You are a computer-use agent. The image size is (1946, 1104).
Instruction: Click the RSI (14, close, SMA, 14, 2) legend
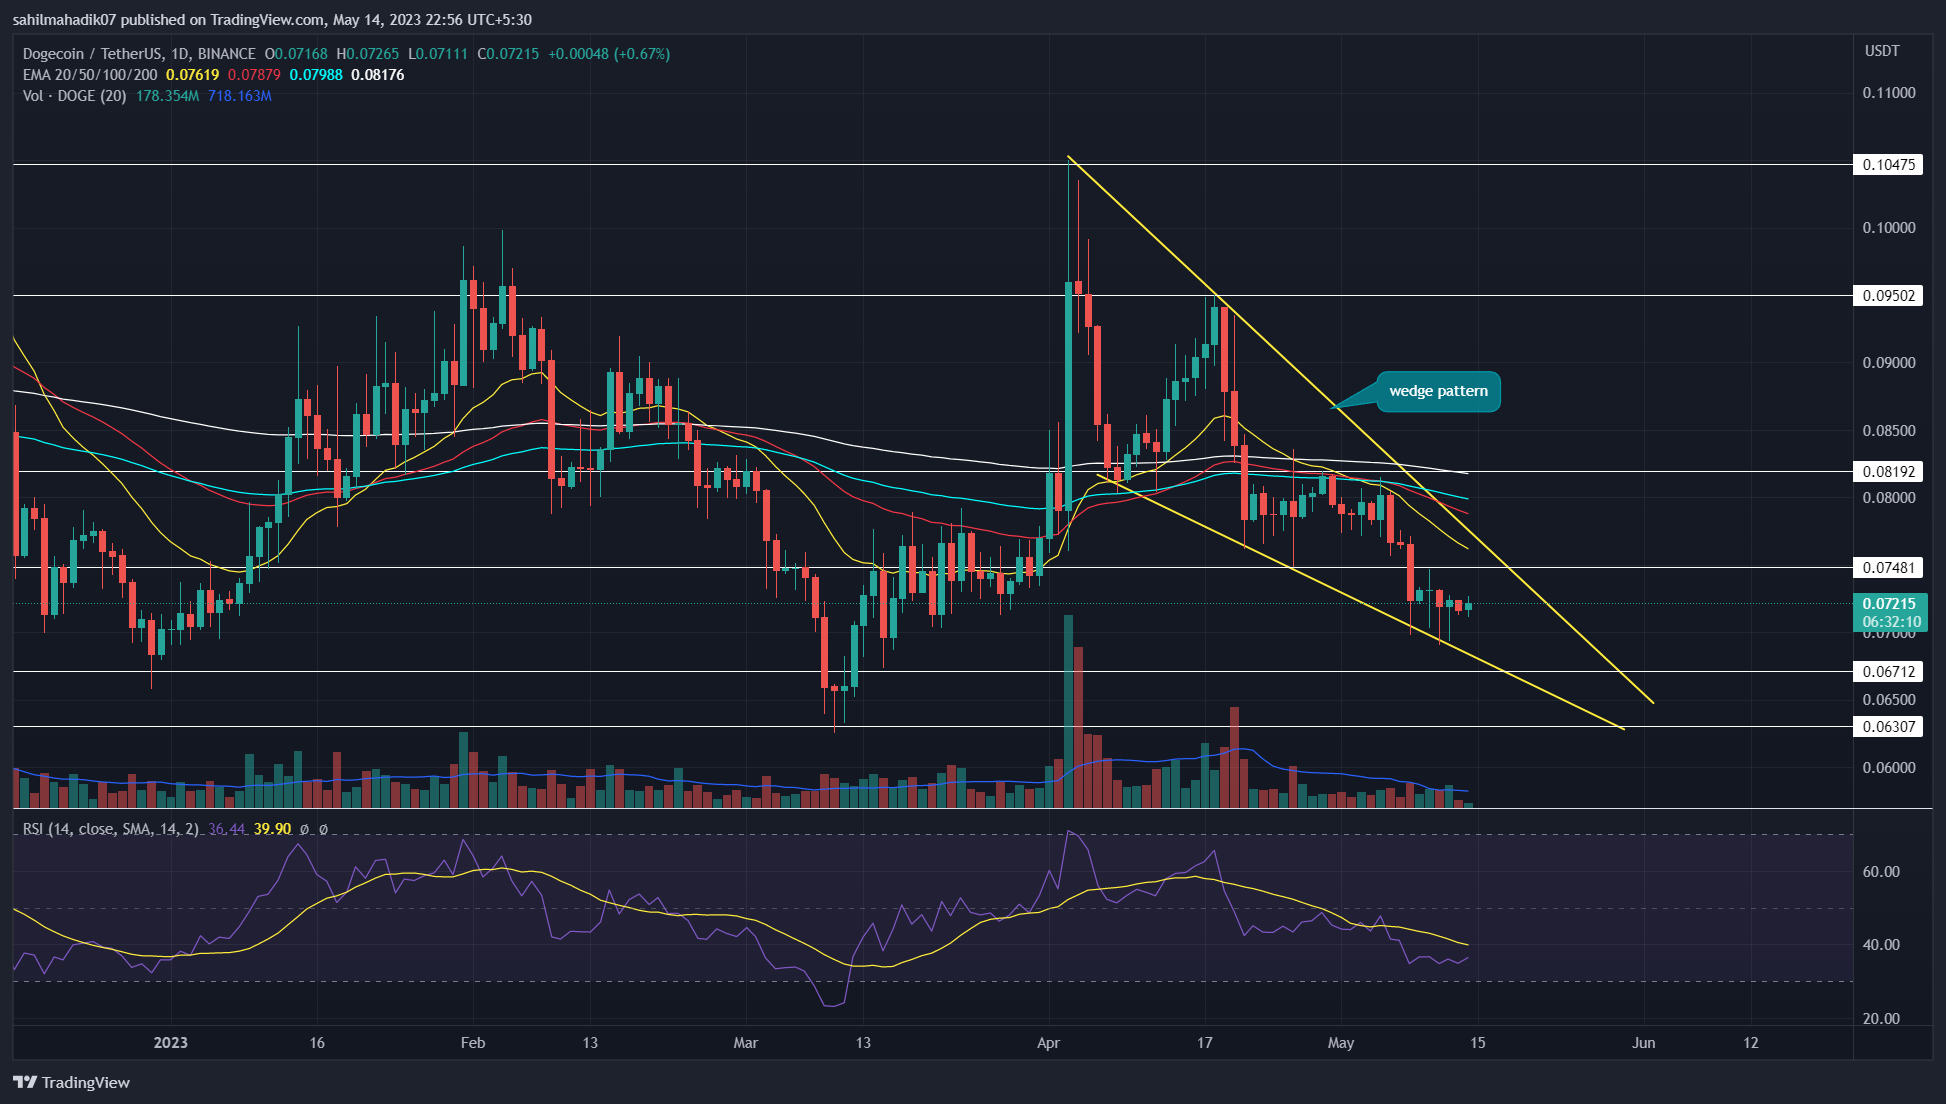coord(111,829)
